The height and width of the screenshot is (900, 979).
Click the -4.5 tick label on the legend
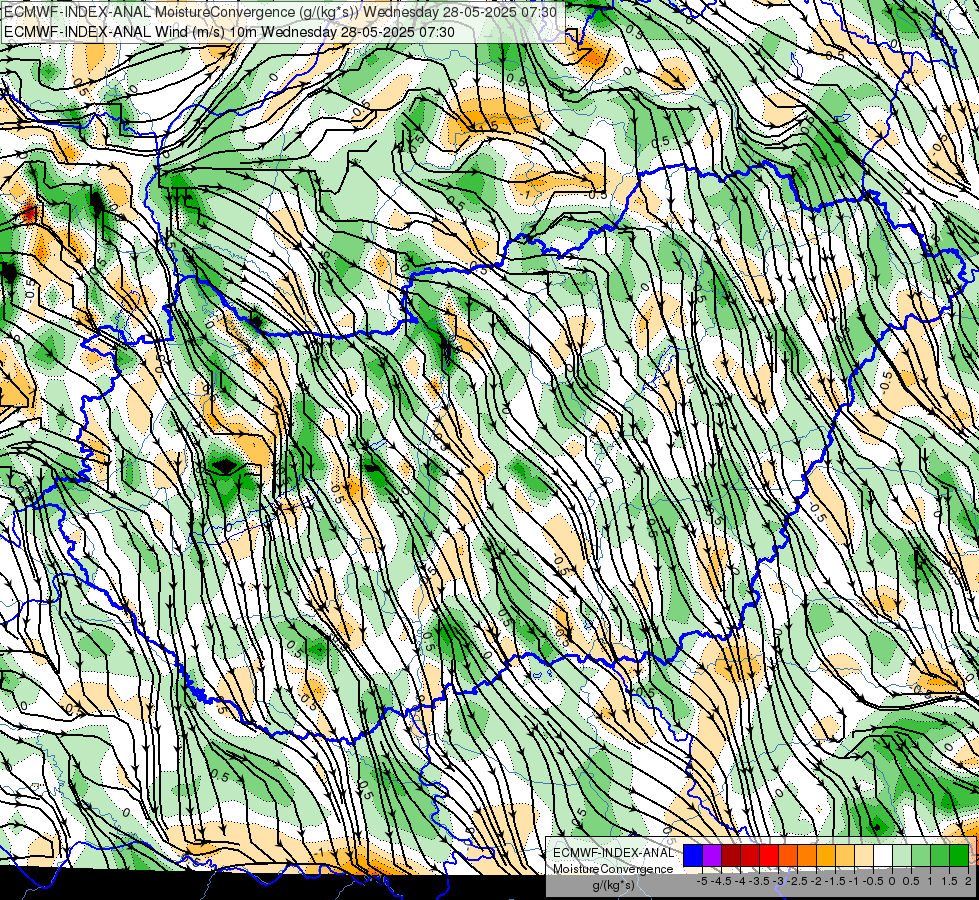click(721, 881)
